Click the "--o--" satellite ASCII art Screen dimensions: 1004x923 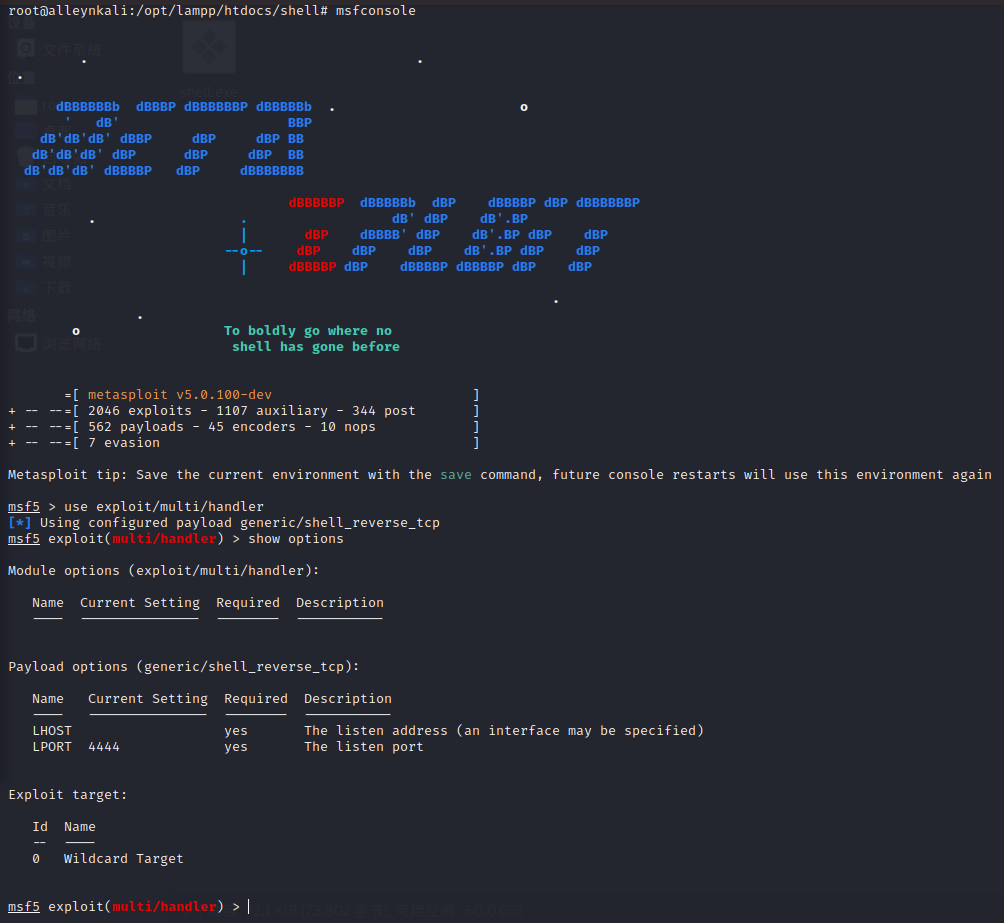[243, 250]
